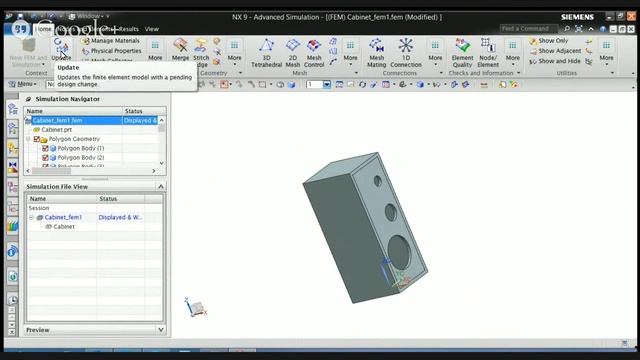This screenshot has height=360, width=640.
Task: Open the More dropdown in the Polygon Geometry group
Action: click(x=234, y=53)
